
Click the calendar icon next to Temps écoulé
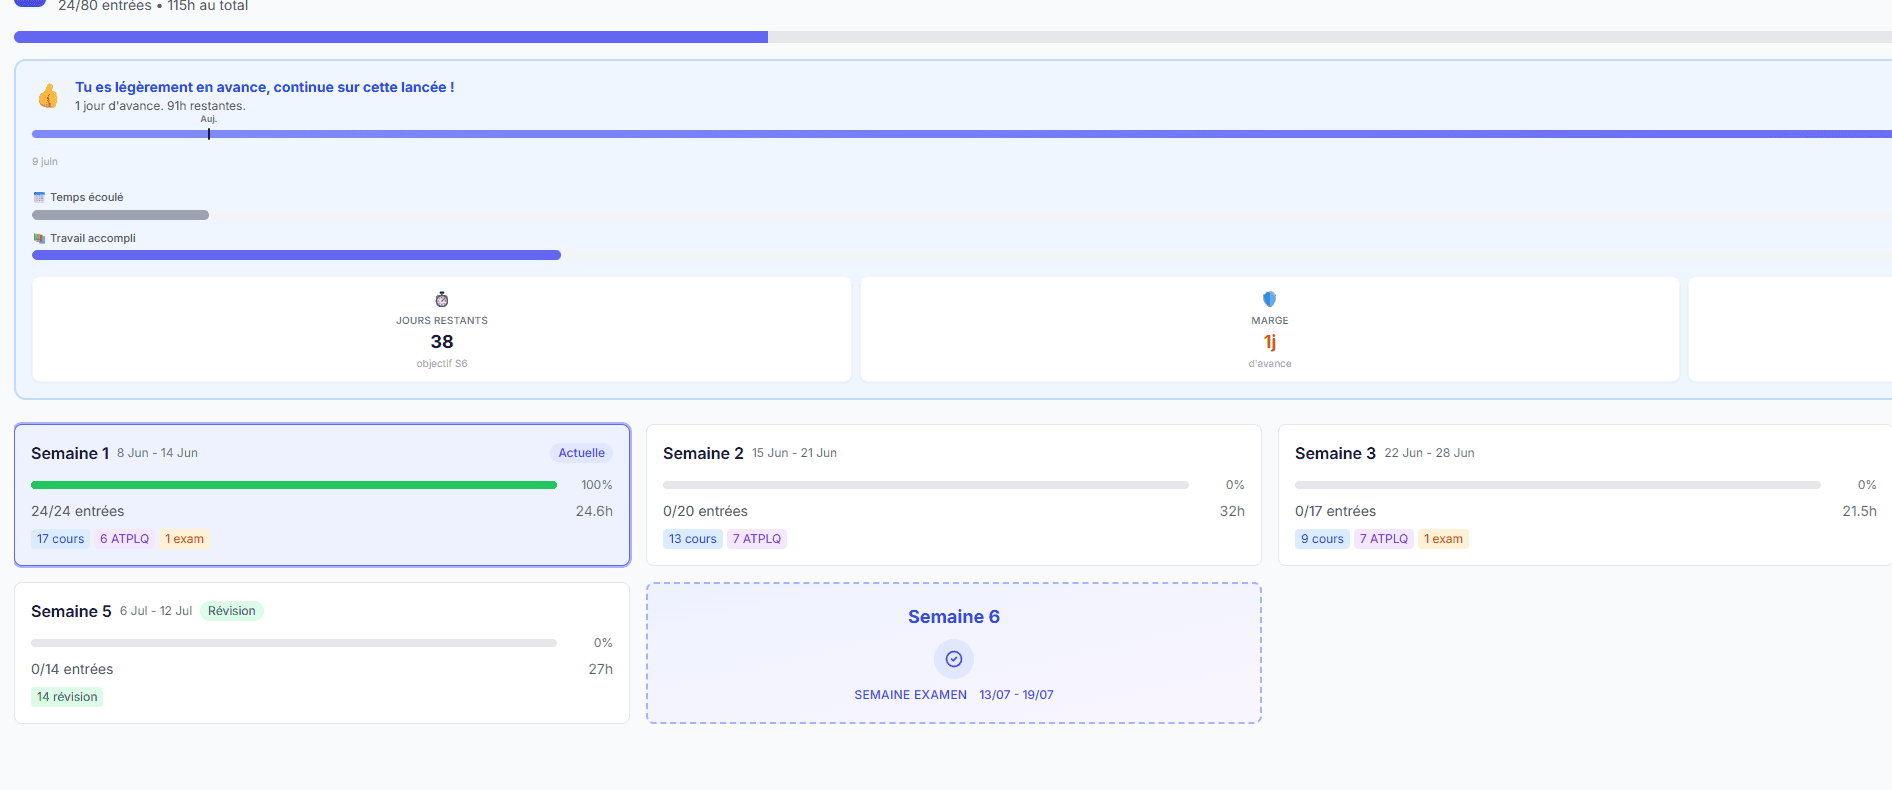coord(39,197)
